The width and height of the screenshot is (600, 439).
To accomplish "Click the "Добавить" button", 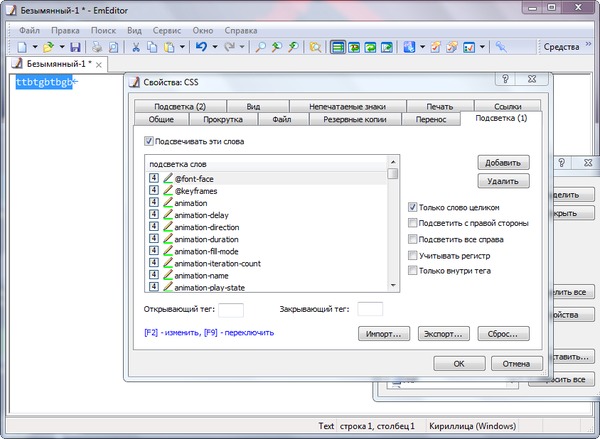I will point(502,162).
